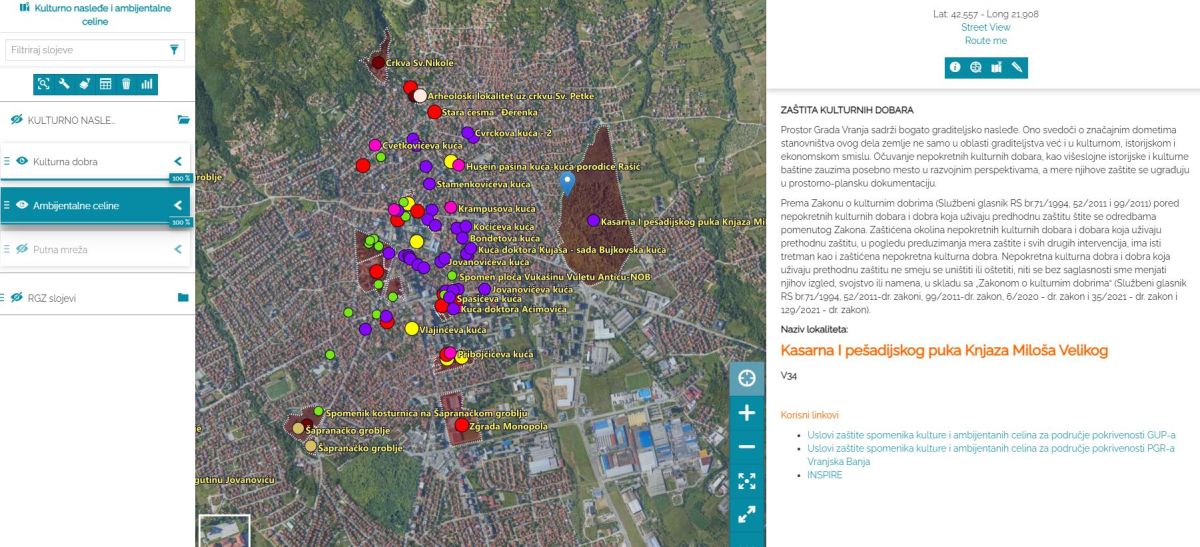Hide the Kulturna dobra layer
The width and height of the screenshot is (1200, 547).
pyautogui.click(x=22, y=161)
